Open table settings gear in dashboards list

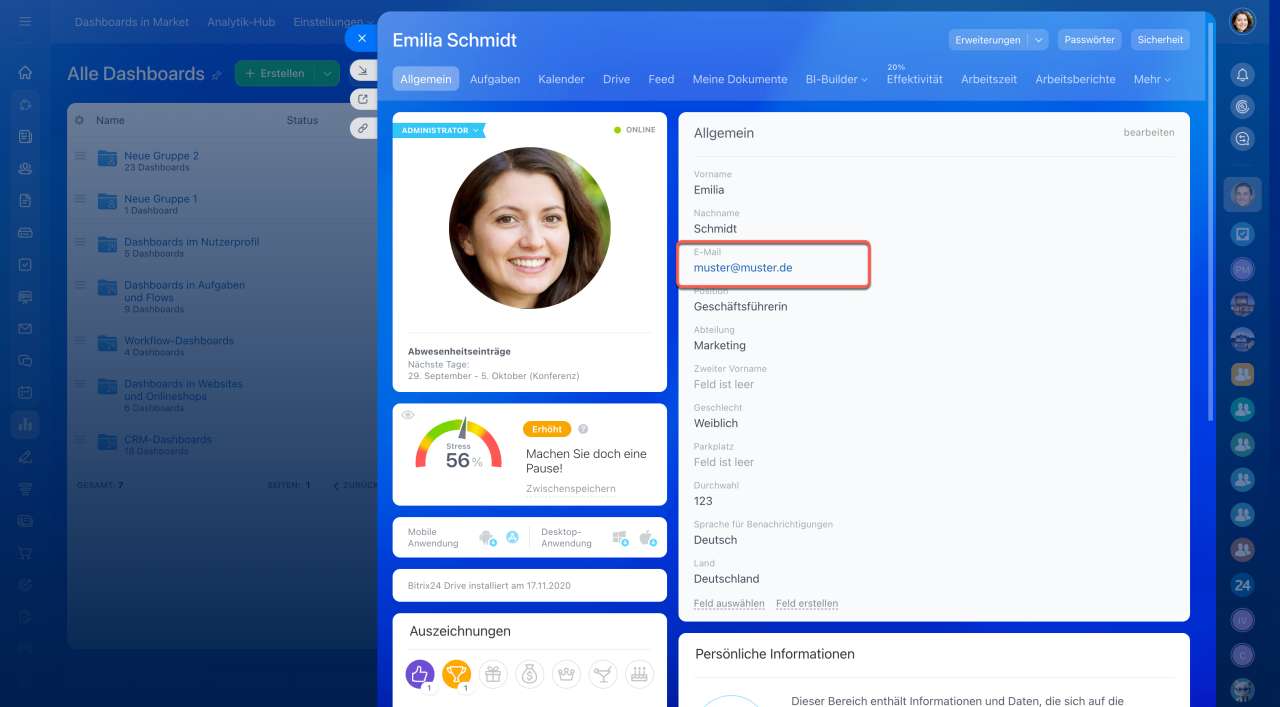tap(80, 120)
